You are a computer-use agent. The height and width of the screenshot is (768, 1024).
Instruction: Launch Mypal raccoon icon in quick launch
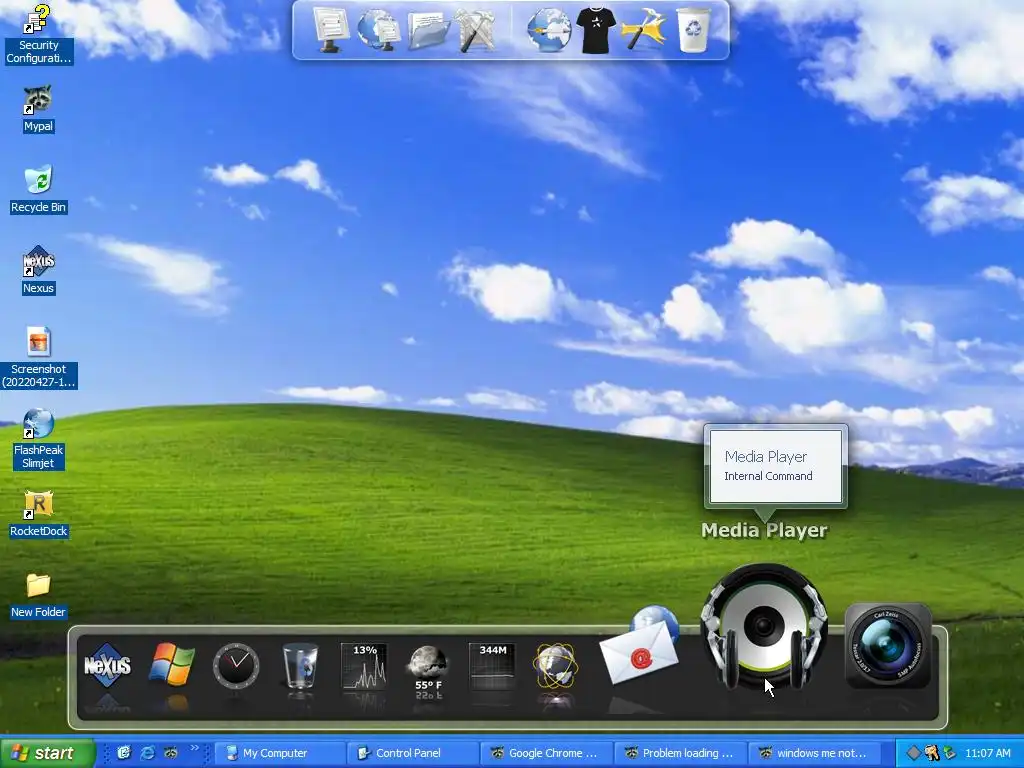(x=171, y=753)
